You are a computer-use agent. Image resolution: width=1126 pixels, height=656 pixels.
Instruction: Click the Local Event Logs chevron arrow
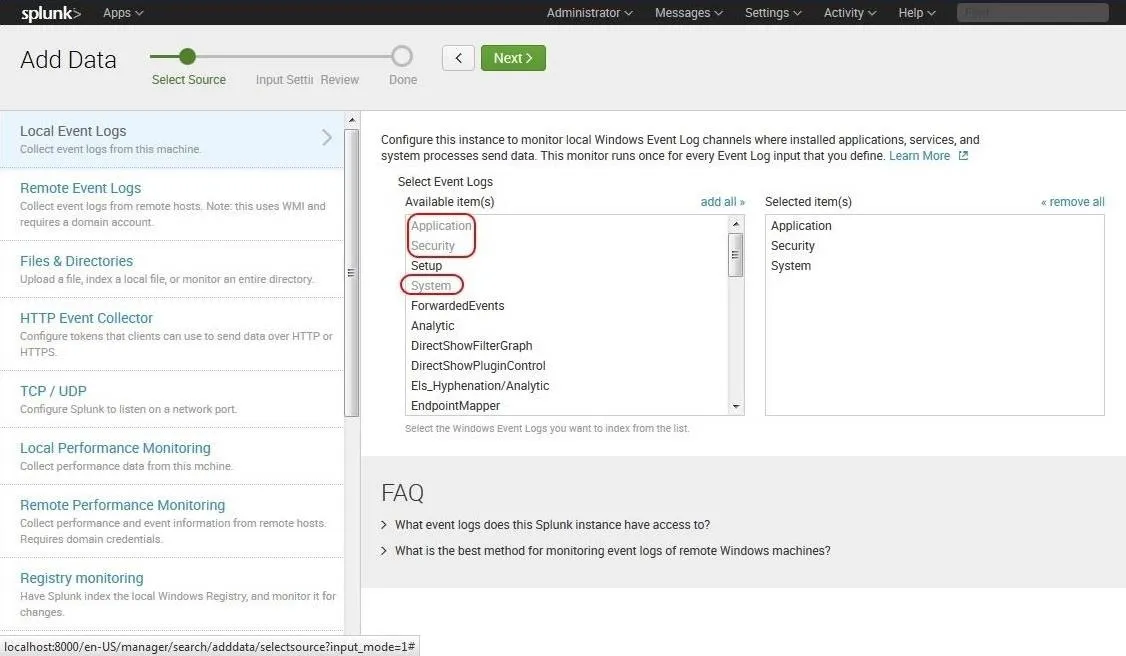coord(327,137)
